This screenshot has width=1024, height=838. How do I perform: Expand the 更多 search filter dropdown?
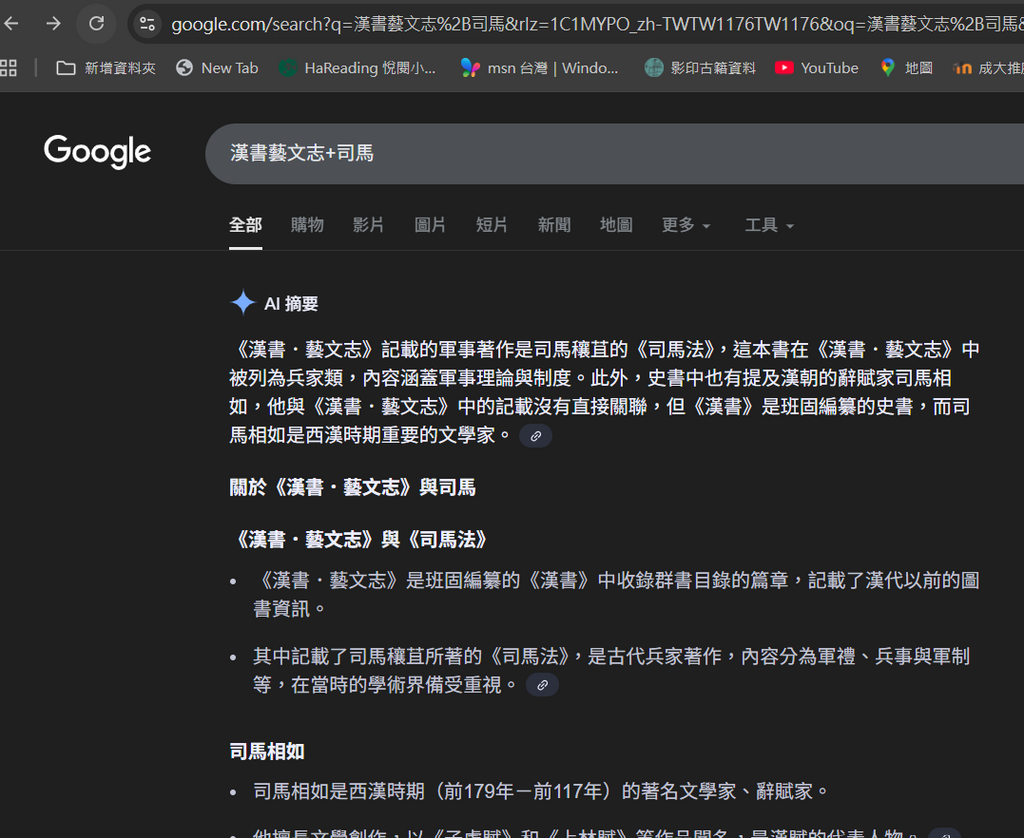tap(686, 225)
